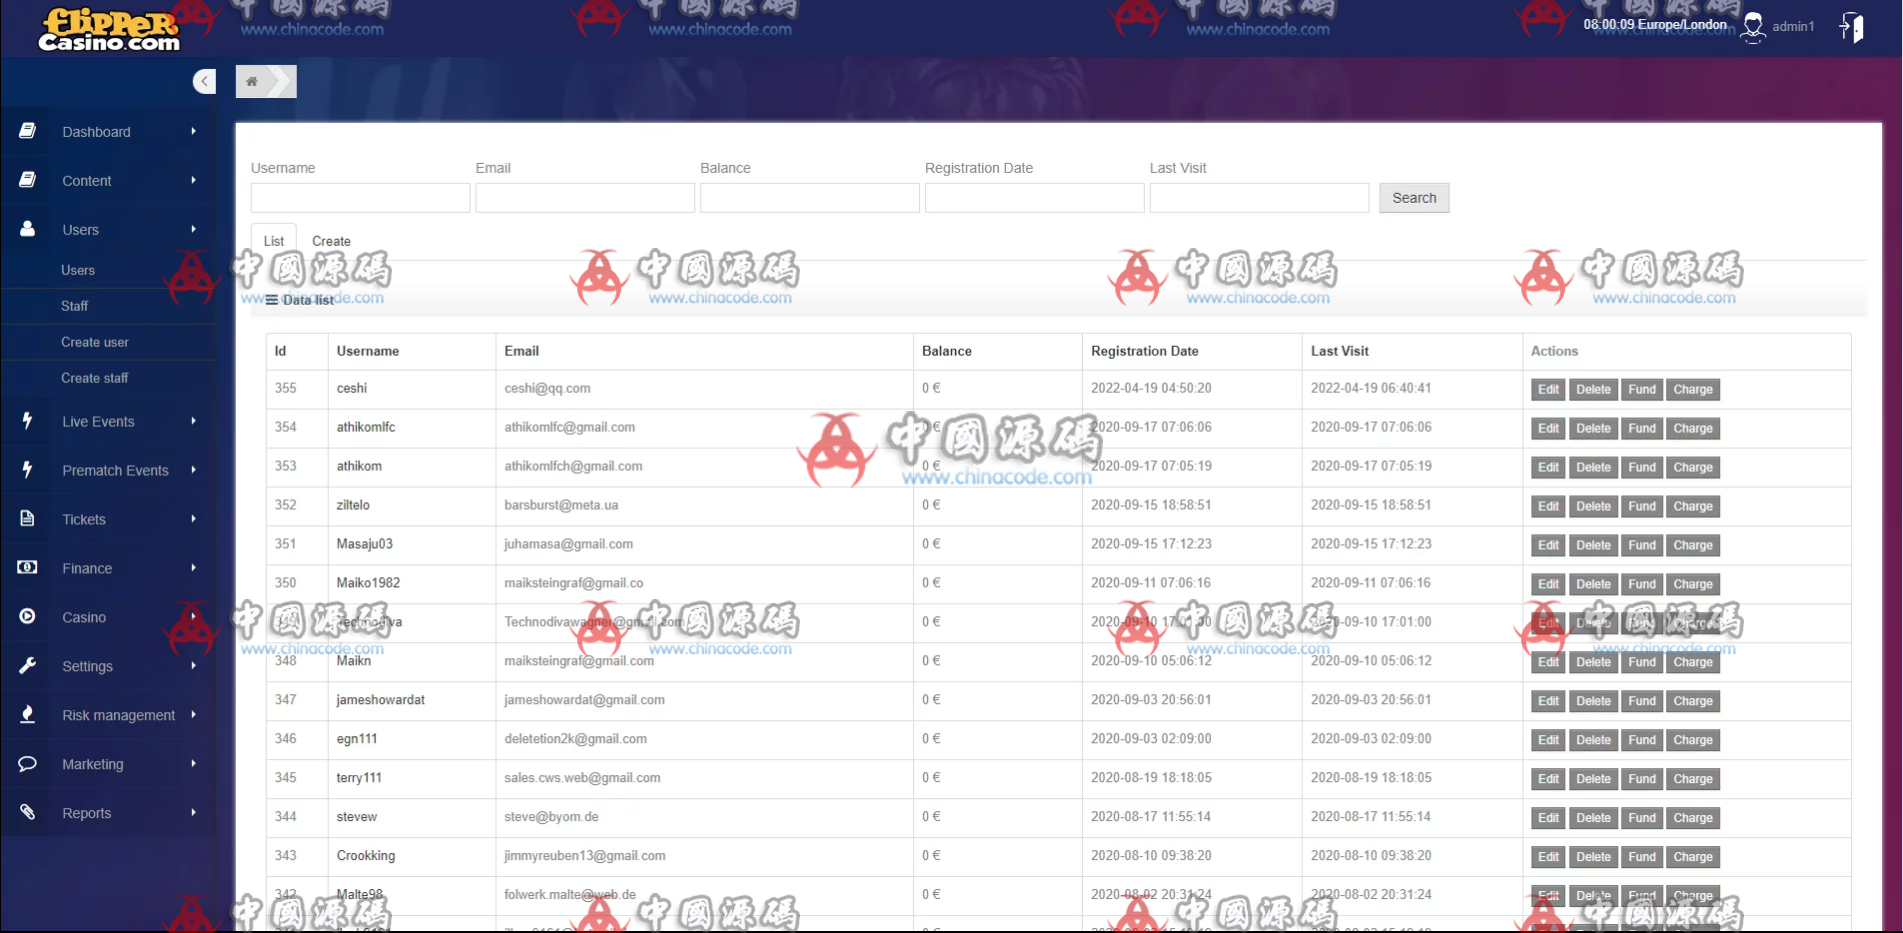Click Fund for user athikom

tap(1642, 467)
